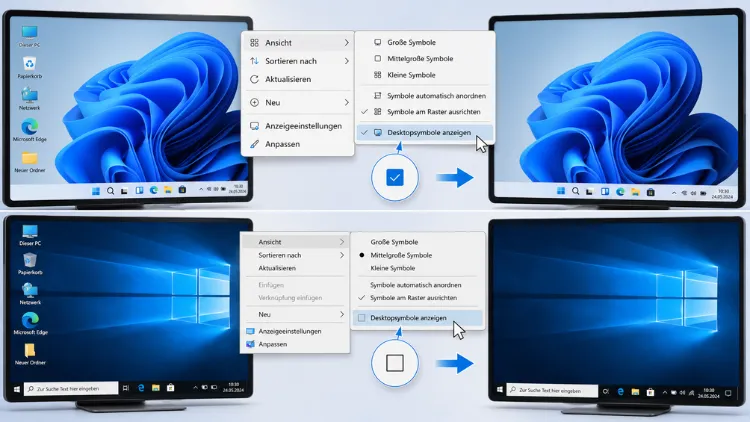The width and height of the screenshot is (750, 422).
Task: Open Anzeigeeinstellungen from Windows 11 context menu
Action: click(298, 126)
